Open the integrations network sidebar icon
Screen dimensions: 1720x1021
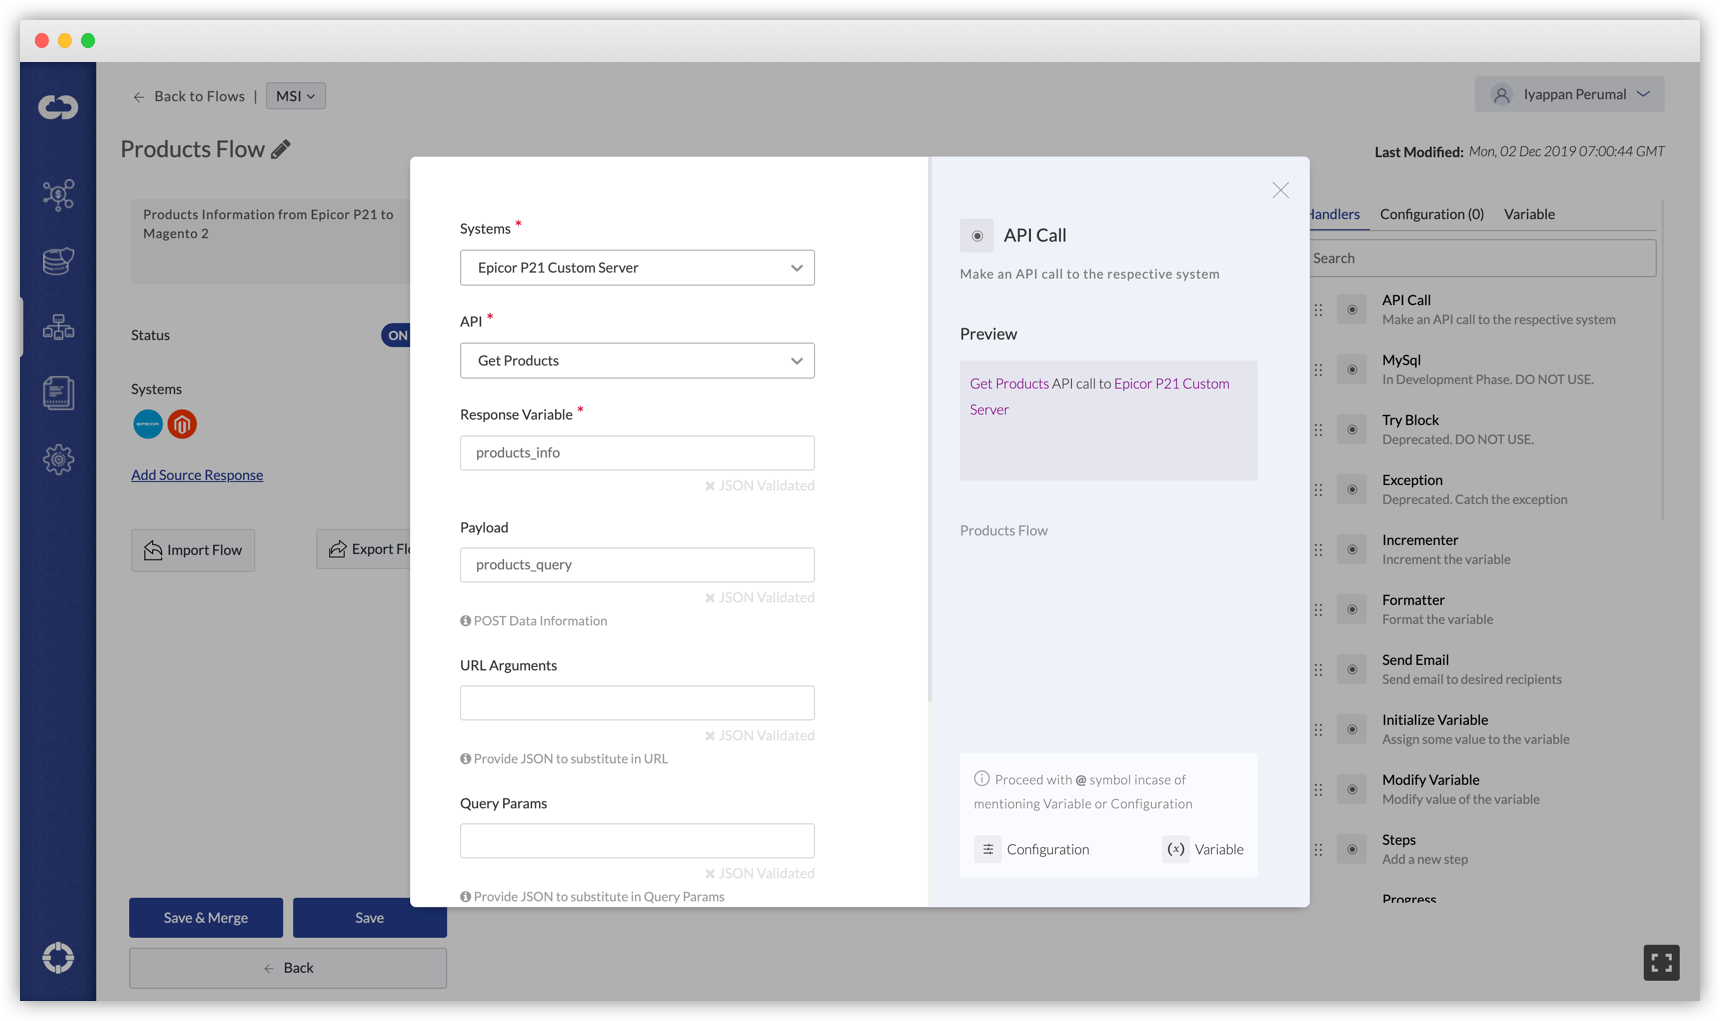(58, 194)
